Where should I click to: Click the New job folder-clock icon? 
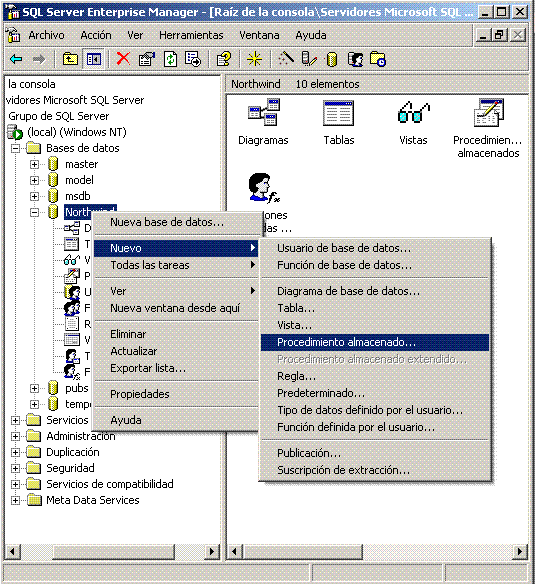pyautogui.click(x=378, y=59)
